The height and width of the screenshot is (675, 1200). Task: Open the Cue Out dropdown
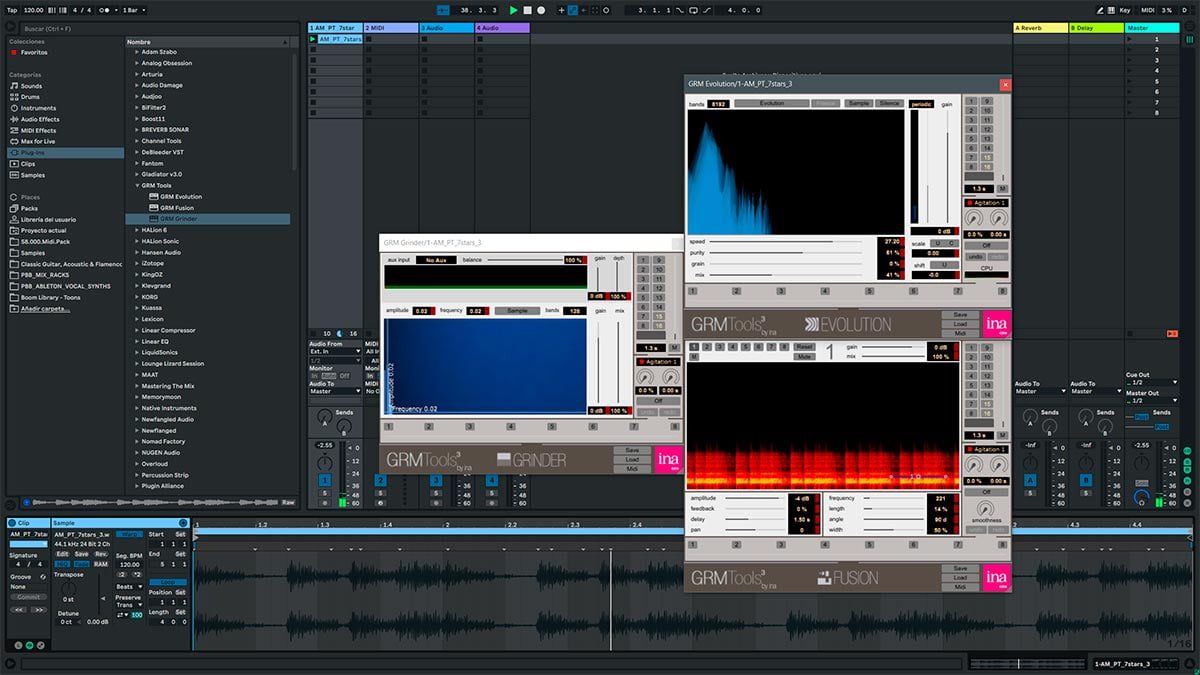click(x=1152, y=383)
